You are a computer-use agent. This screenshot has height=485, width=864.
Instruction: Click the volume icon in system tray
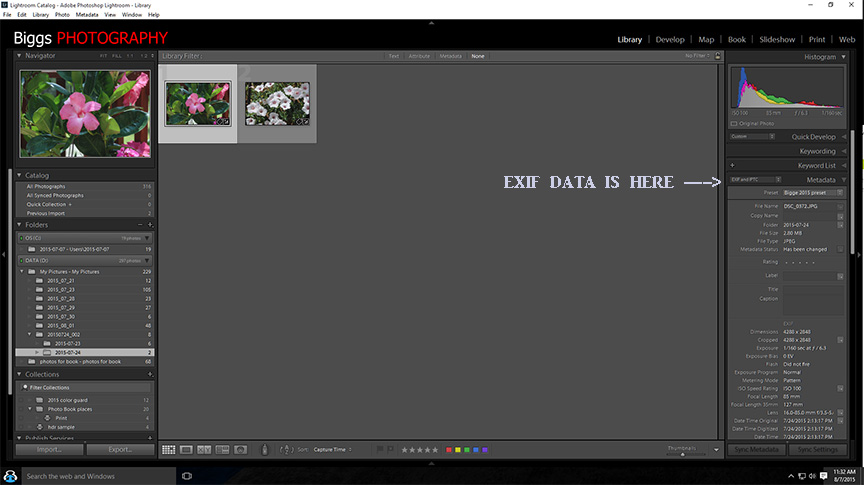(812, 476)
